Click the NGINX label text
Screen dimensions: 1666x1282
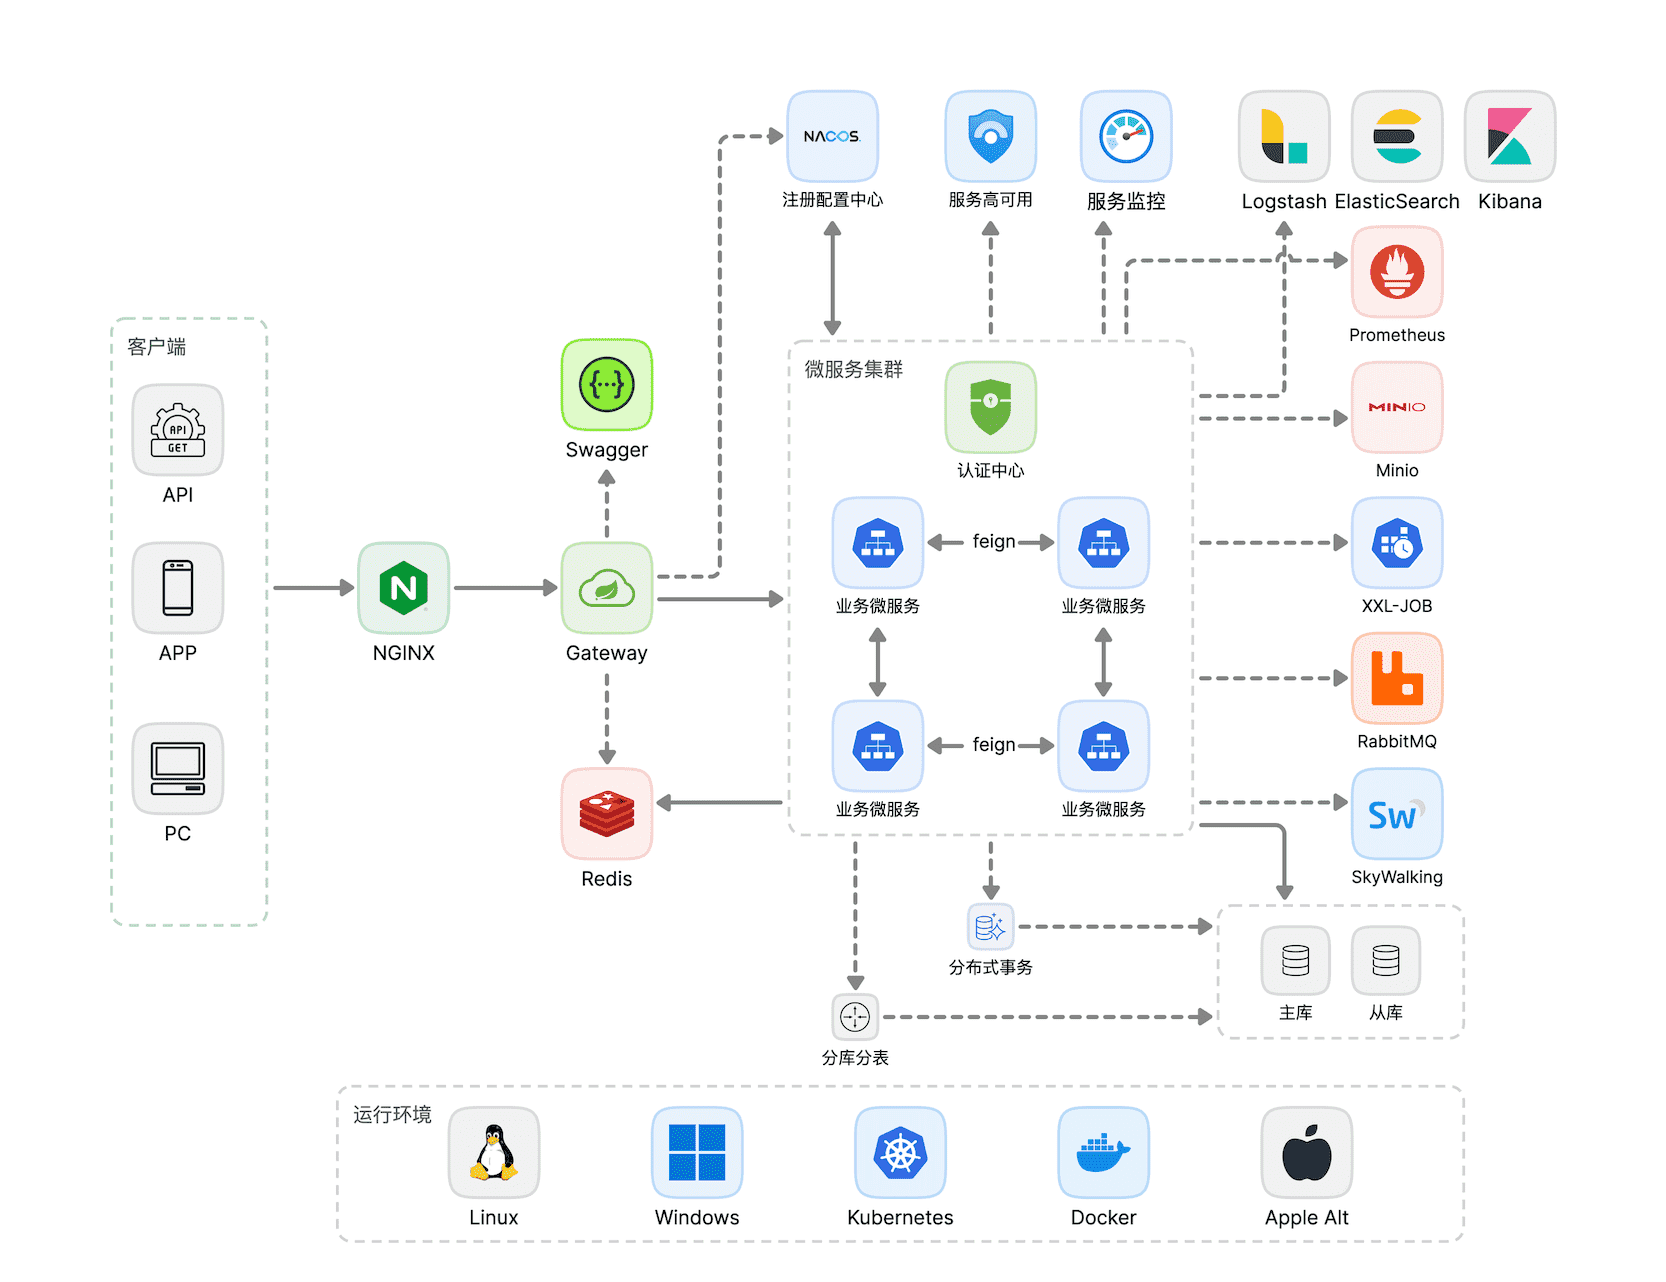[x=404, y=653]
